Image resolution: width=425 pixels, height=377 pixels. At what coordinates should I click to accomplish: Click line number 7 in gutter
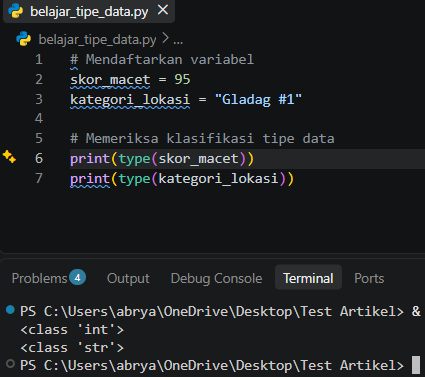point(39,178)
